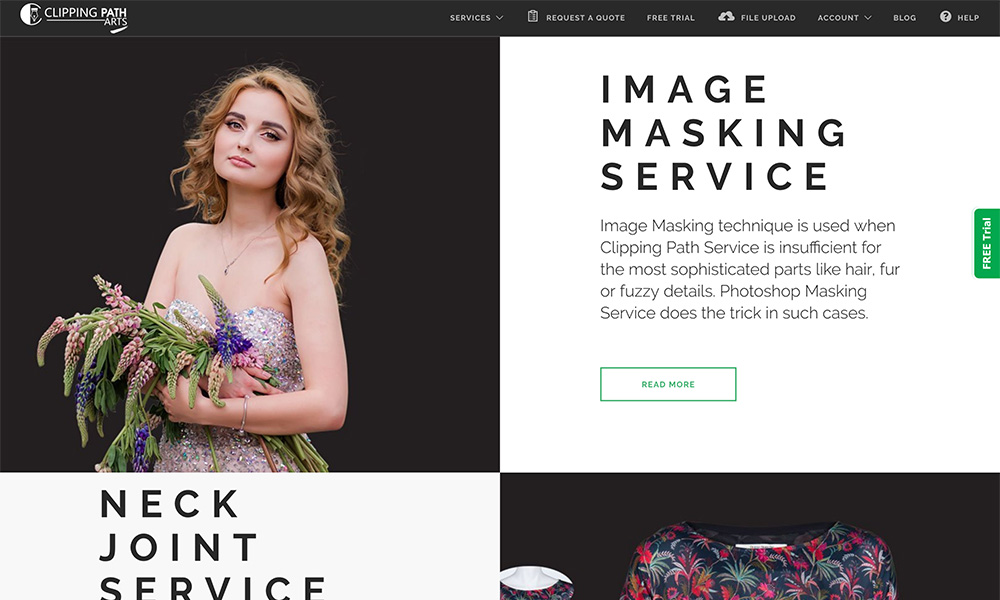
Task: Click the question mark help icon
Action: (x=945, y=17)
